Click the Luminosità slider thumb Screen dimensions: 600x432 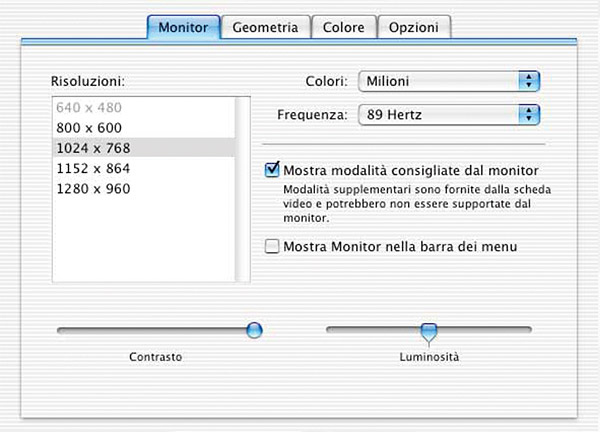429,332
